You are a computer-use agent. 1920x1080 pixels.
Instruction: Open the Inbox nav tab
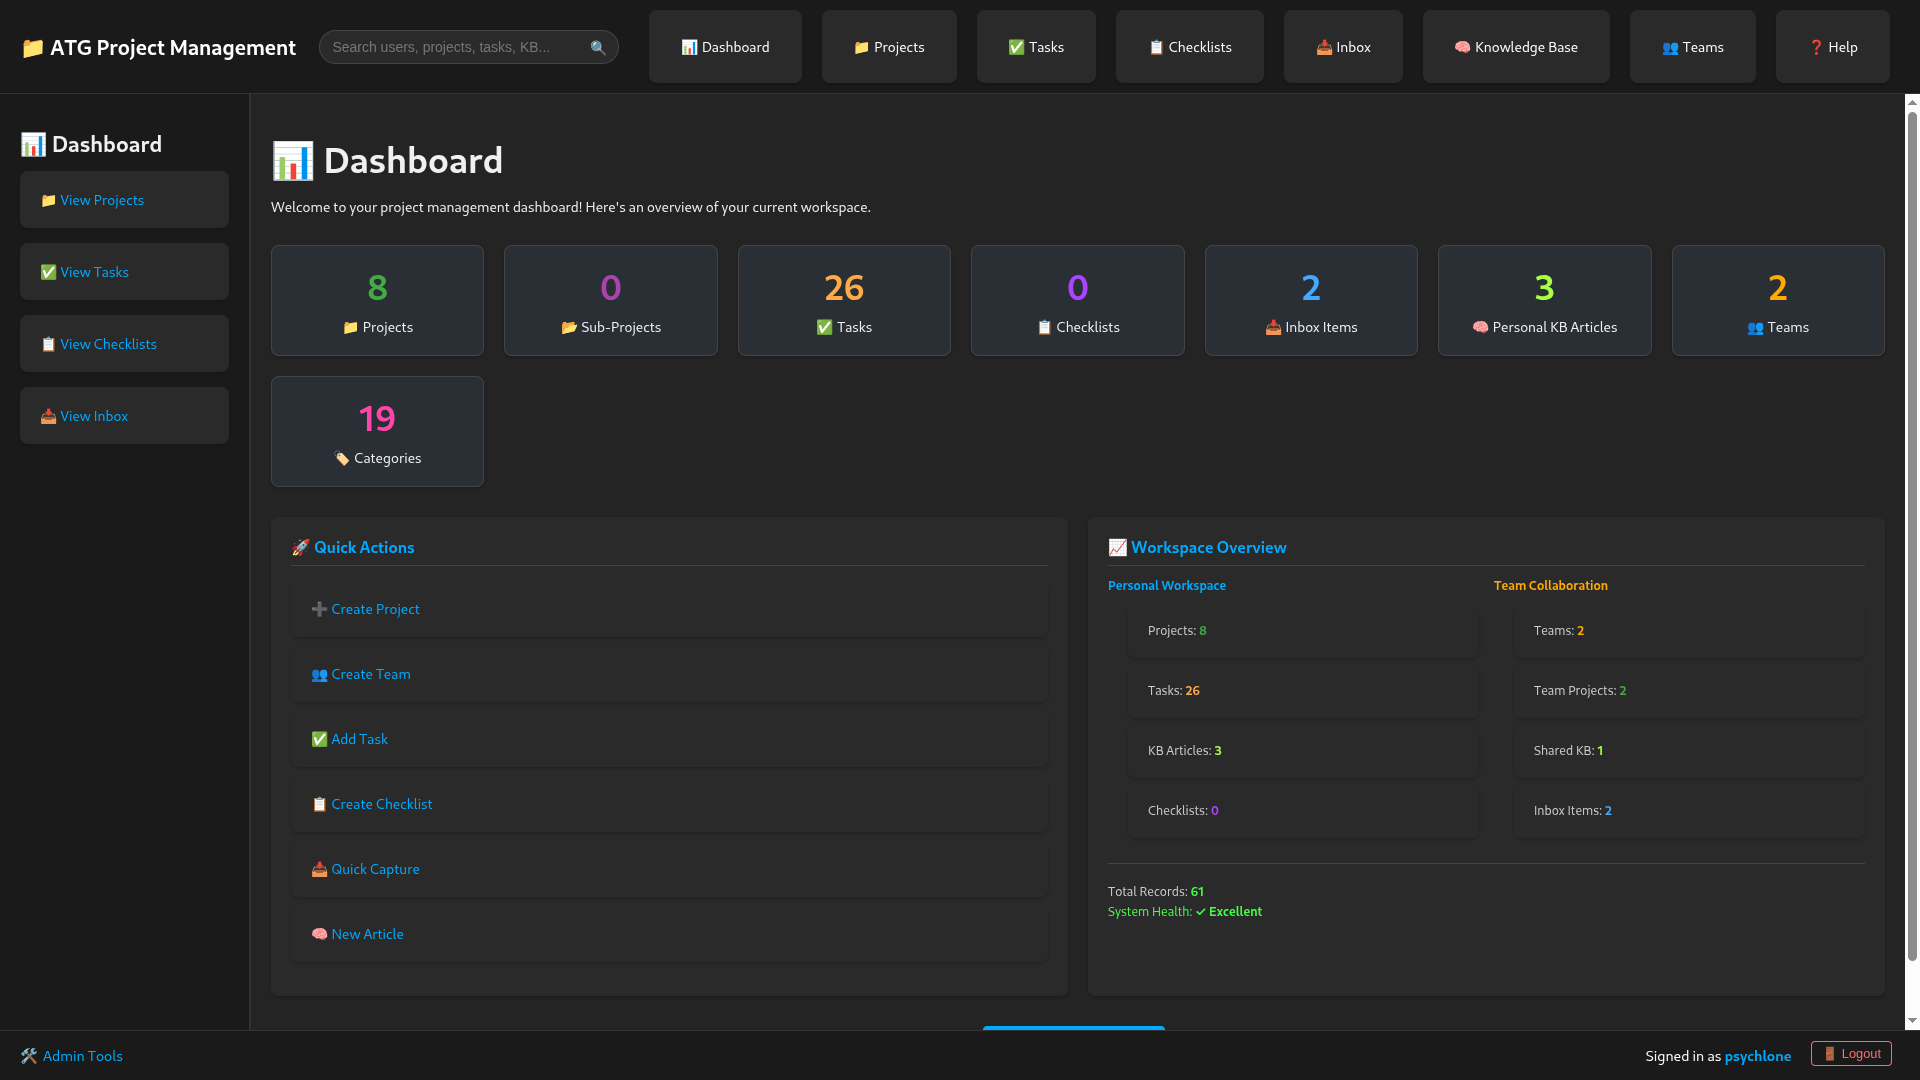tap(1342, 47)
